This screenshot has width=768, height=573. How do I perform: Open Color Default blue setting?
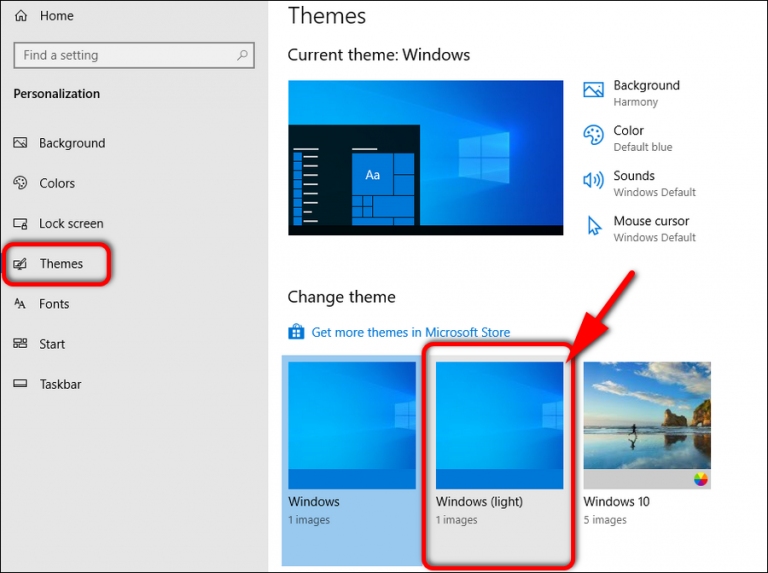tap(643, 138)
